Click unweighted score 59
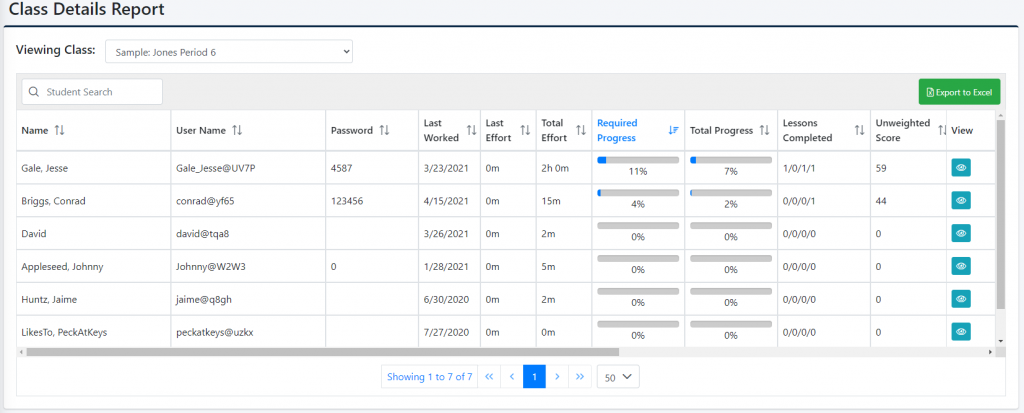 point(881,168)
